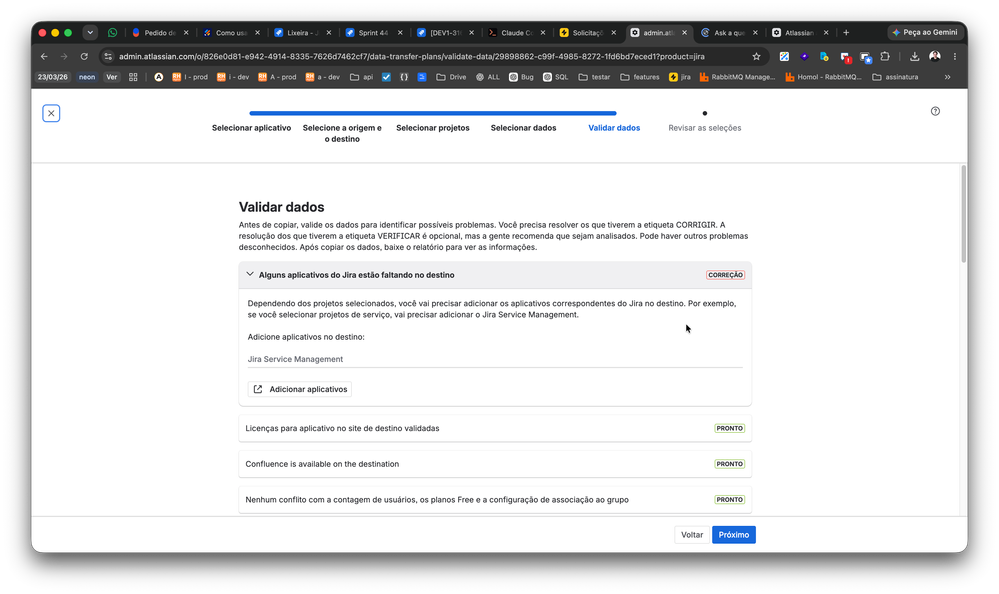Open the user profile avatar in toolbar
Viewport: 999px width, 594px height.
tap(935, 57)
